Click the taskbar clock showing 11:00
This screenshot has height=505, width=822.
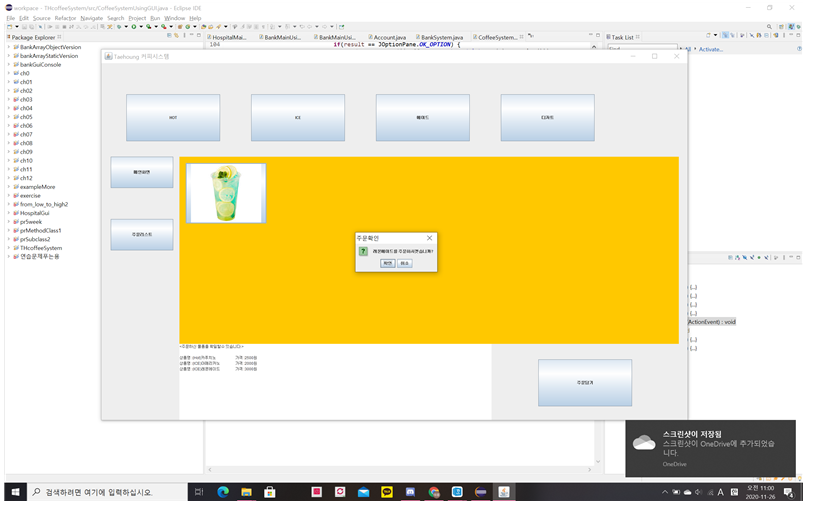pyautogui.click(x=761, y=492)
